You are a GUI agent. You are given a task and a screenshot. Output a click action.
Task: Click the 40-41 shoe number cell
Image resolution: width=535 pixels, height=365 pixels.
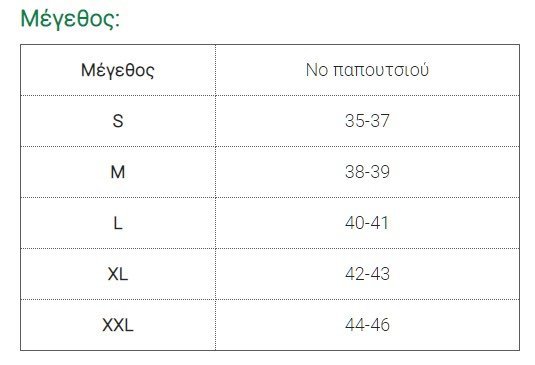click(x=367, y=223)
